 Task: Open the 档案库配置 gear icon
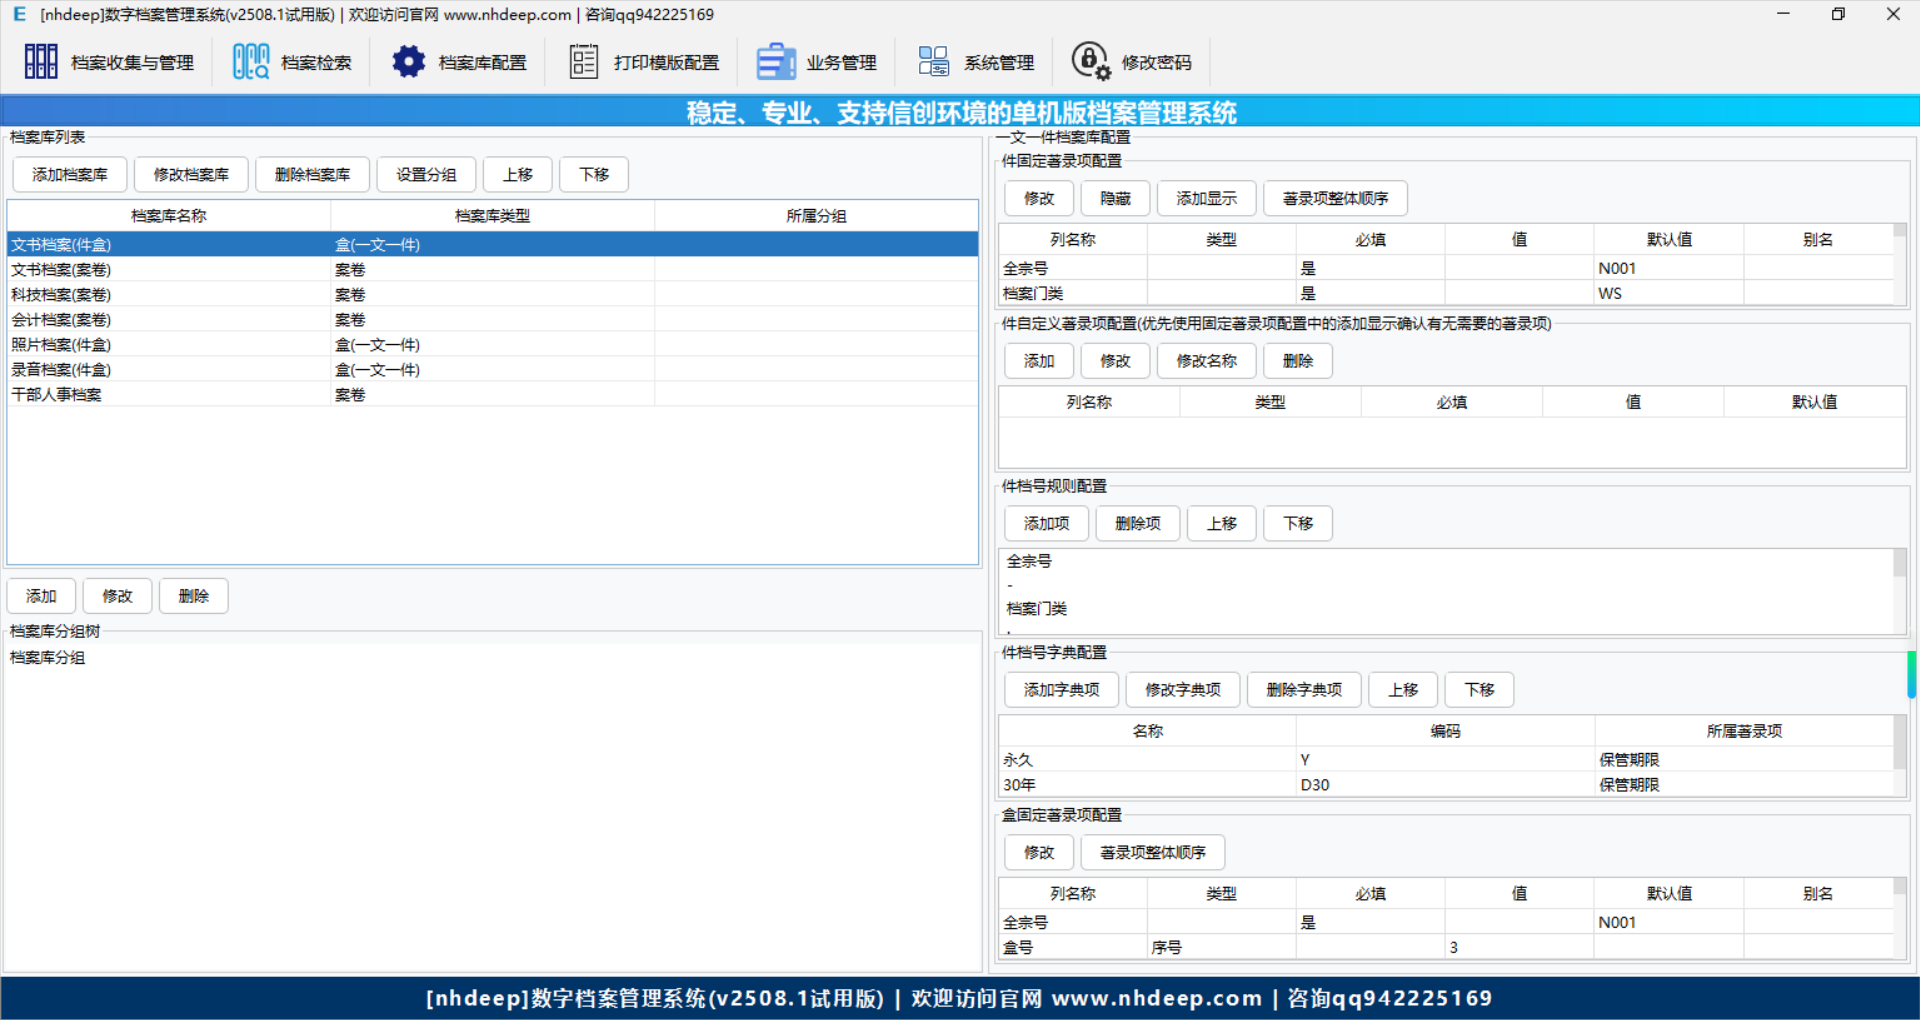click(x=408, y=62)
